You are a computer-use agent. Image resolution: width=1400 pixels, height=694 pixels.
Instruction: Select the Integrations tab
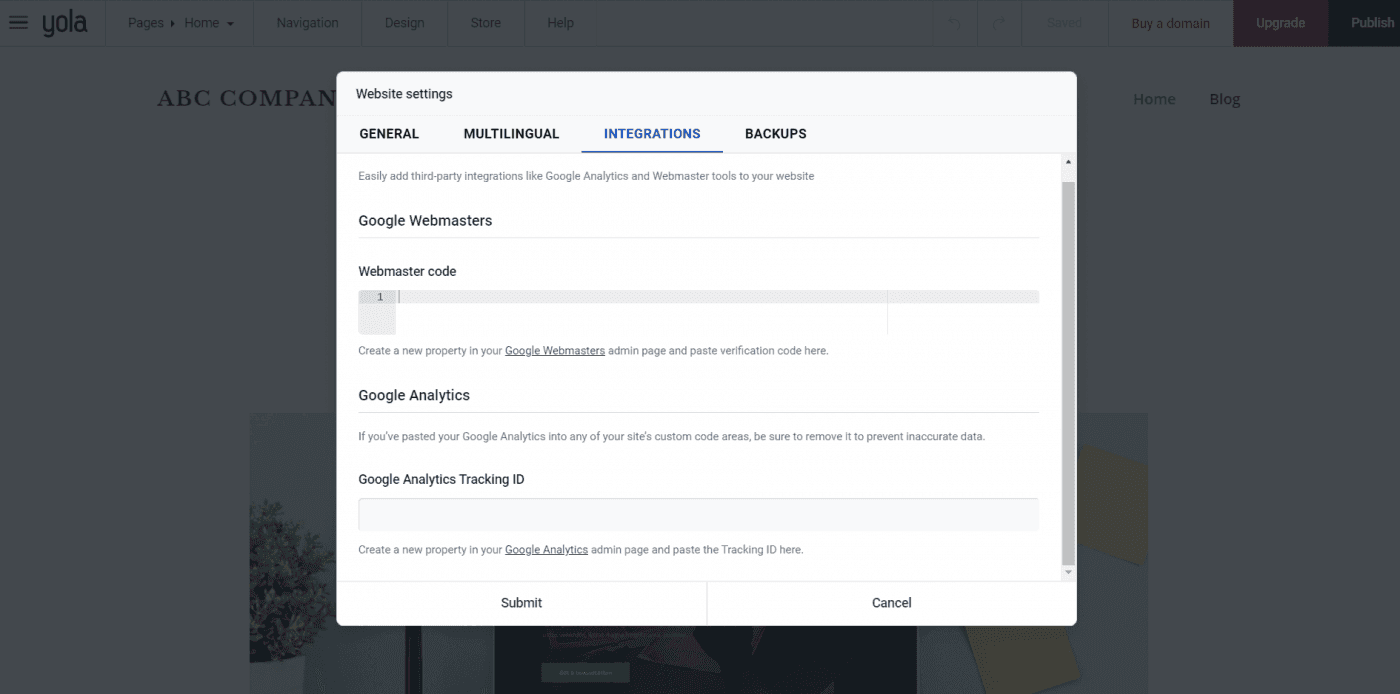click(x=652, y=134)
